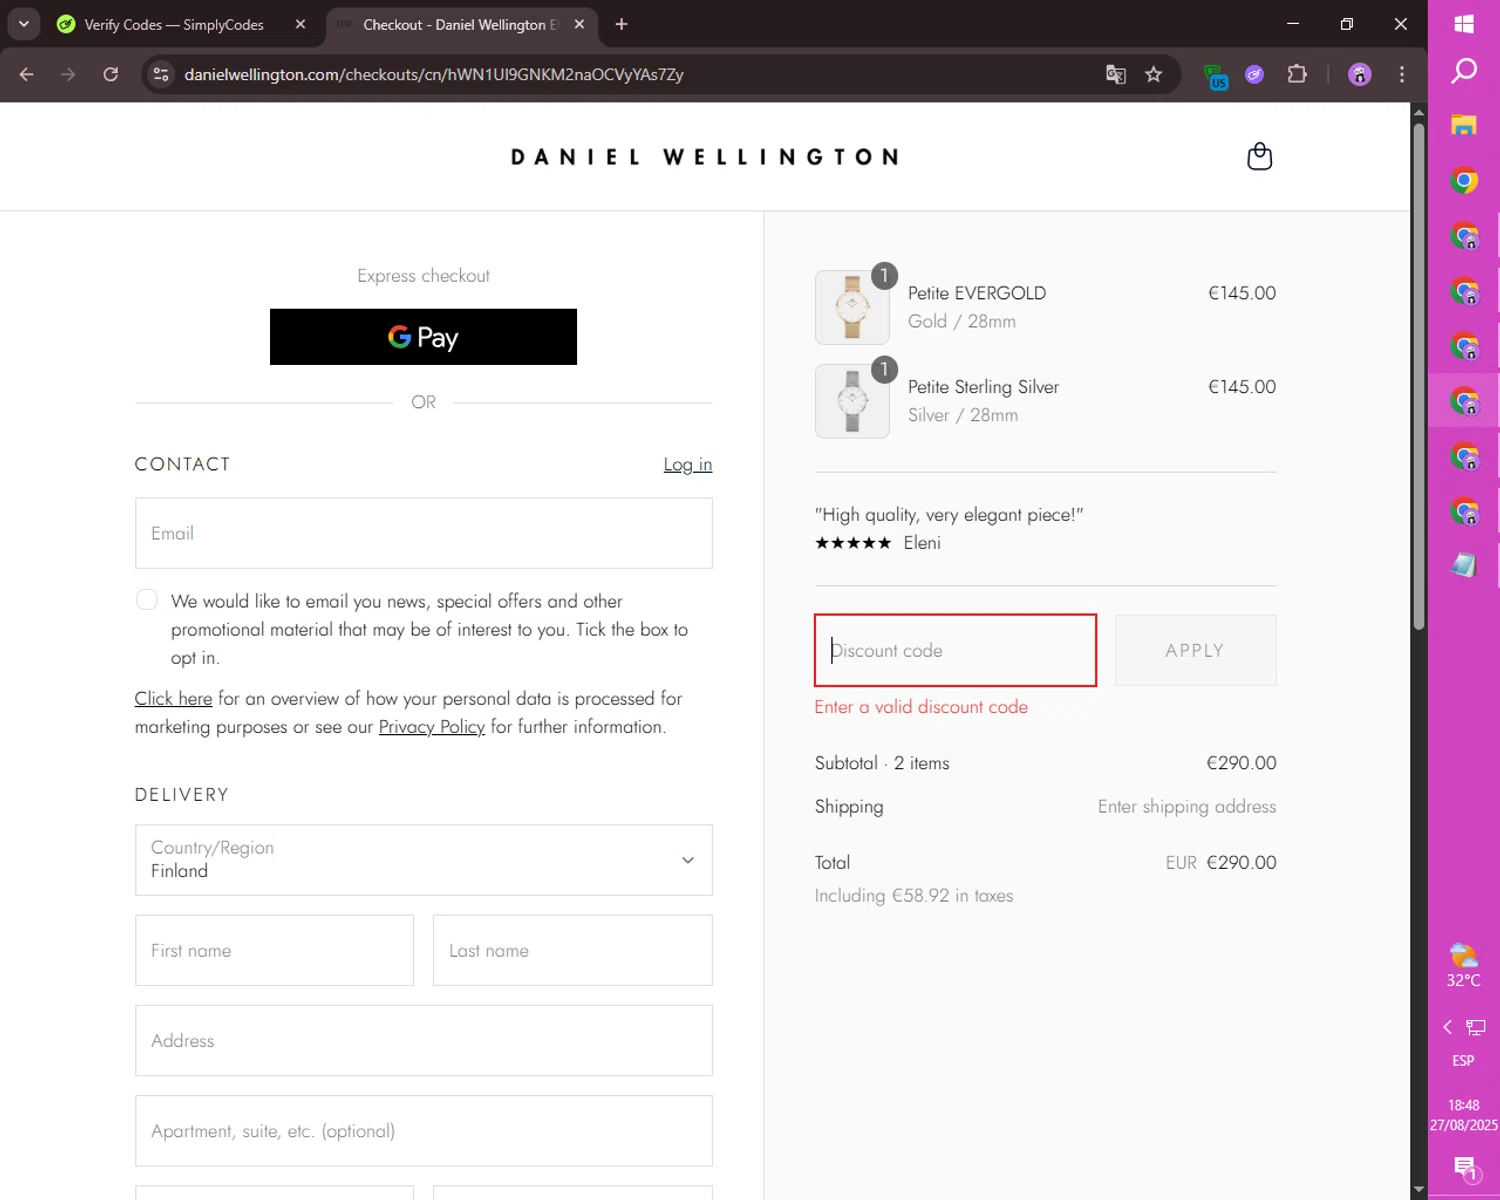
Task: Open the weather widget showing 32°C
Action: 1463,965
